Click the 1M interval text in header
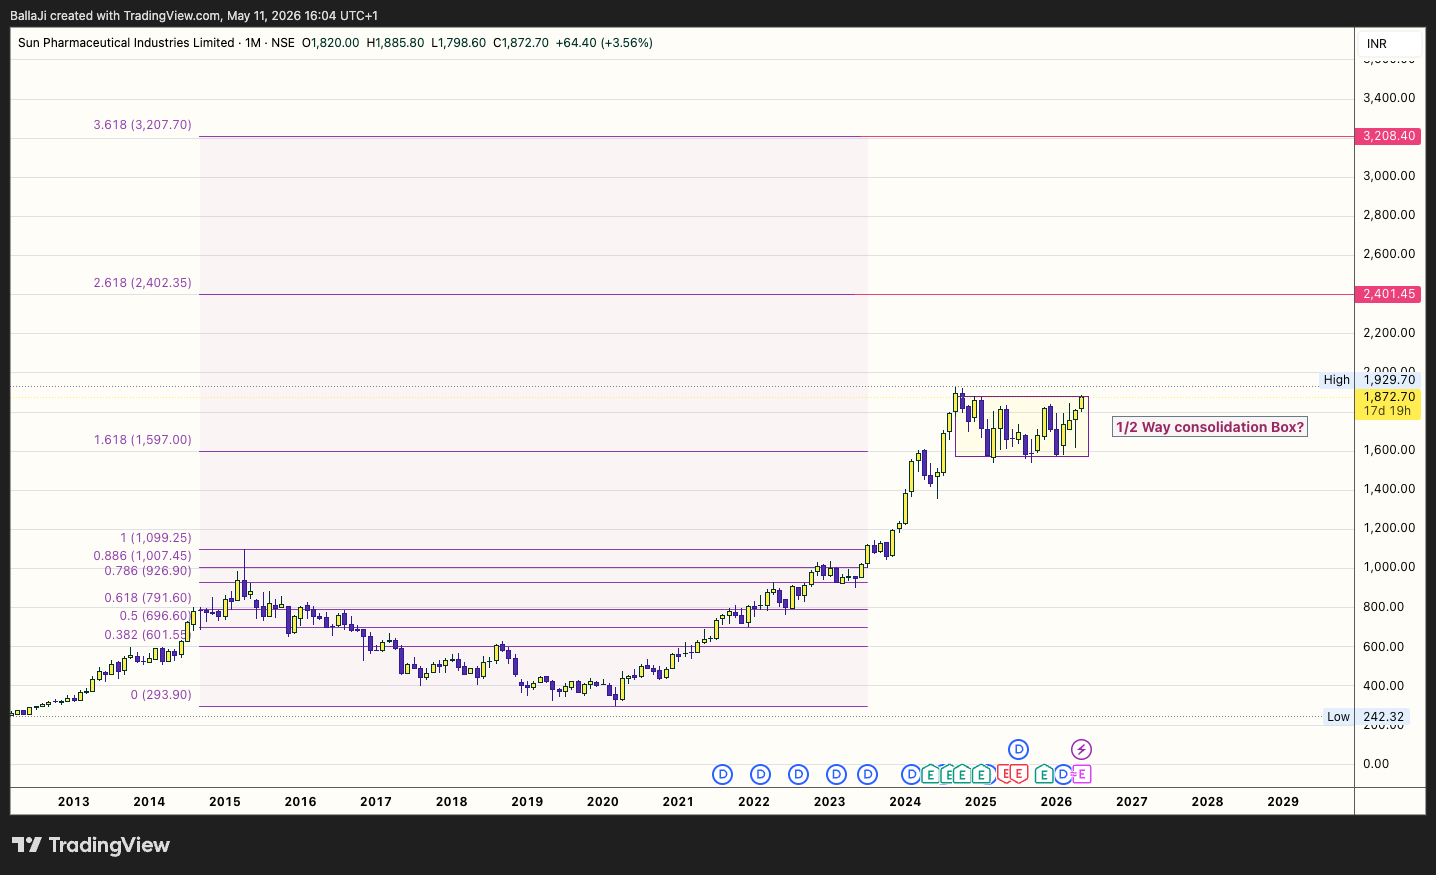The image size is (1436, 875). [253, 43]
